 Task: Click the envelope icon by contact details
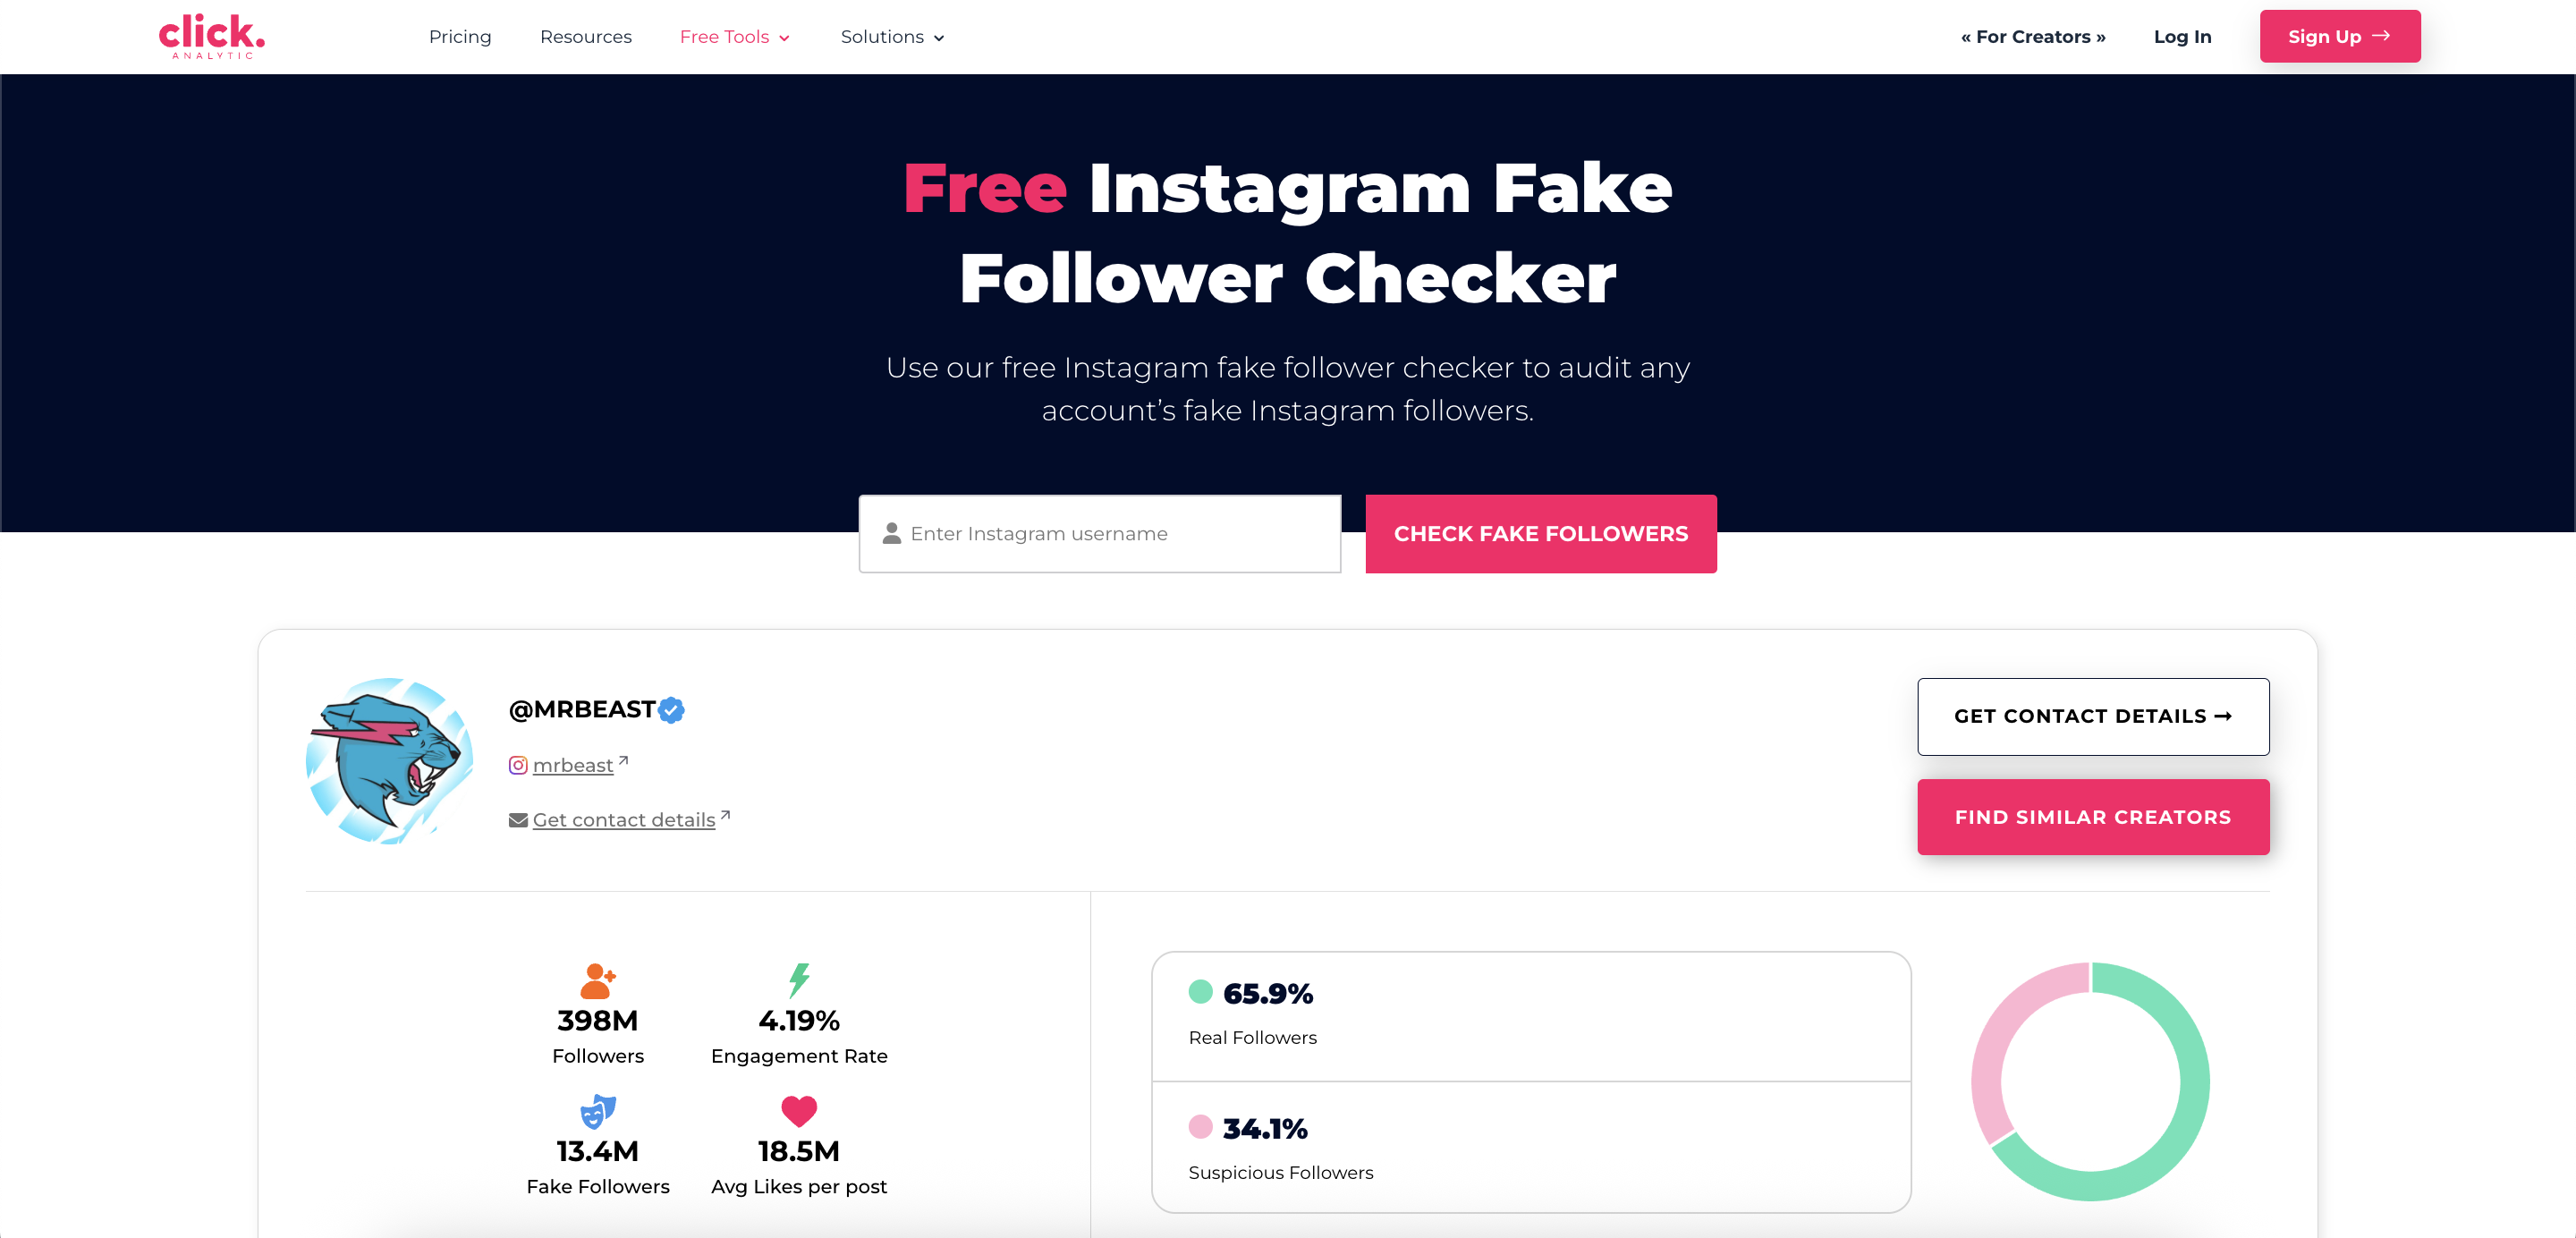click(518, 820)
